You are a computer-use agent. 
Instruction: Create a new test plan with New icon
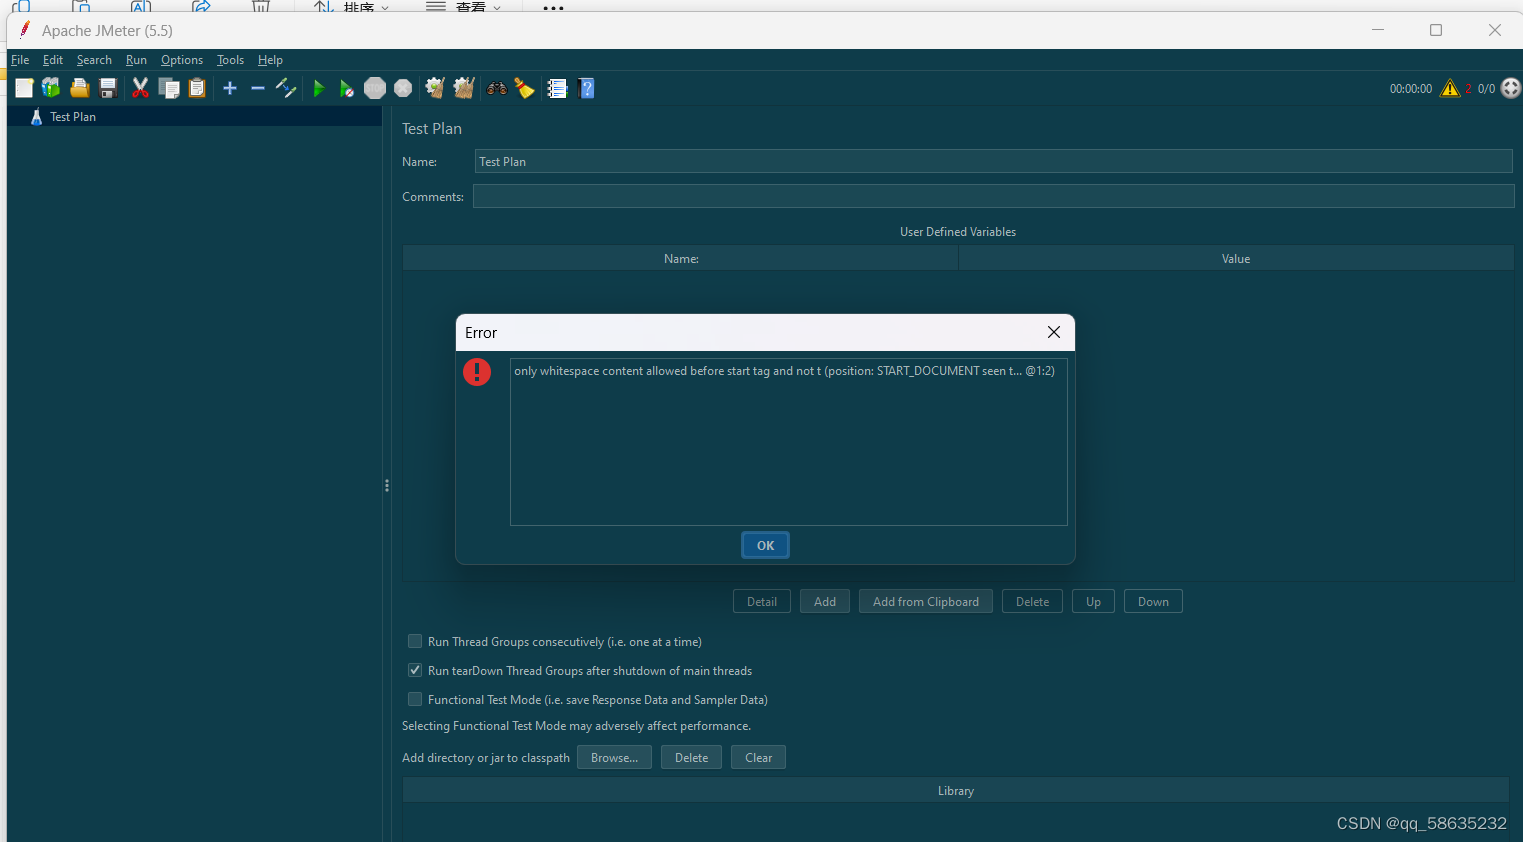[24, 88]
